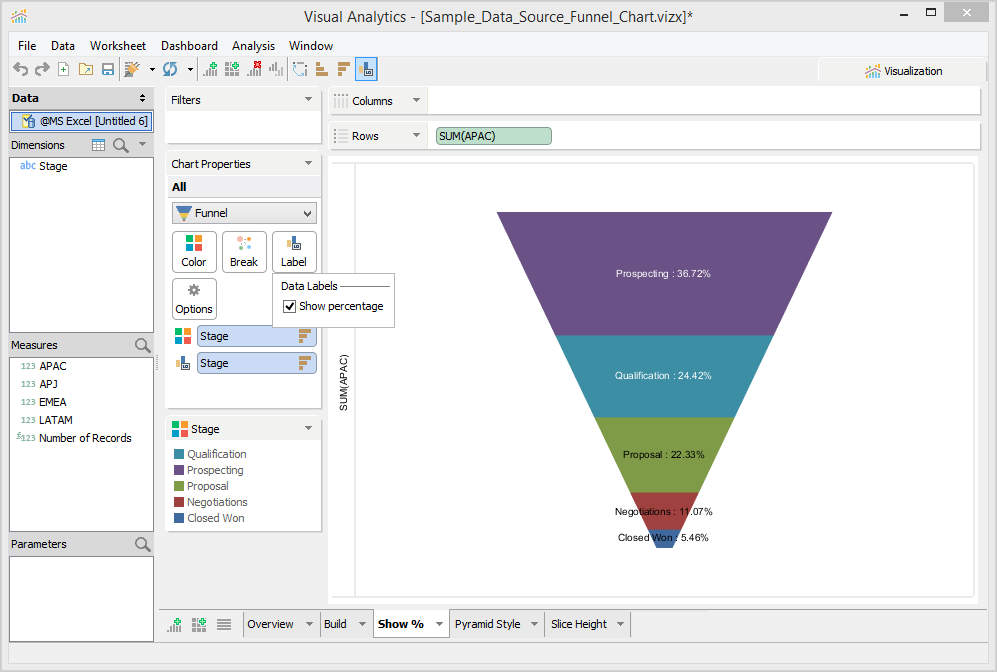Click the Label button in Chart Properties
This screenshot has width=997, height=672.
click(294, 252)
